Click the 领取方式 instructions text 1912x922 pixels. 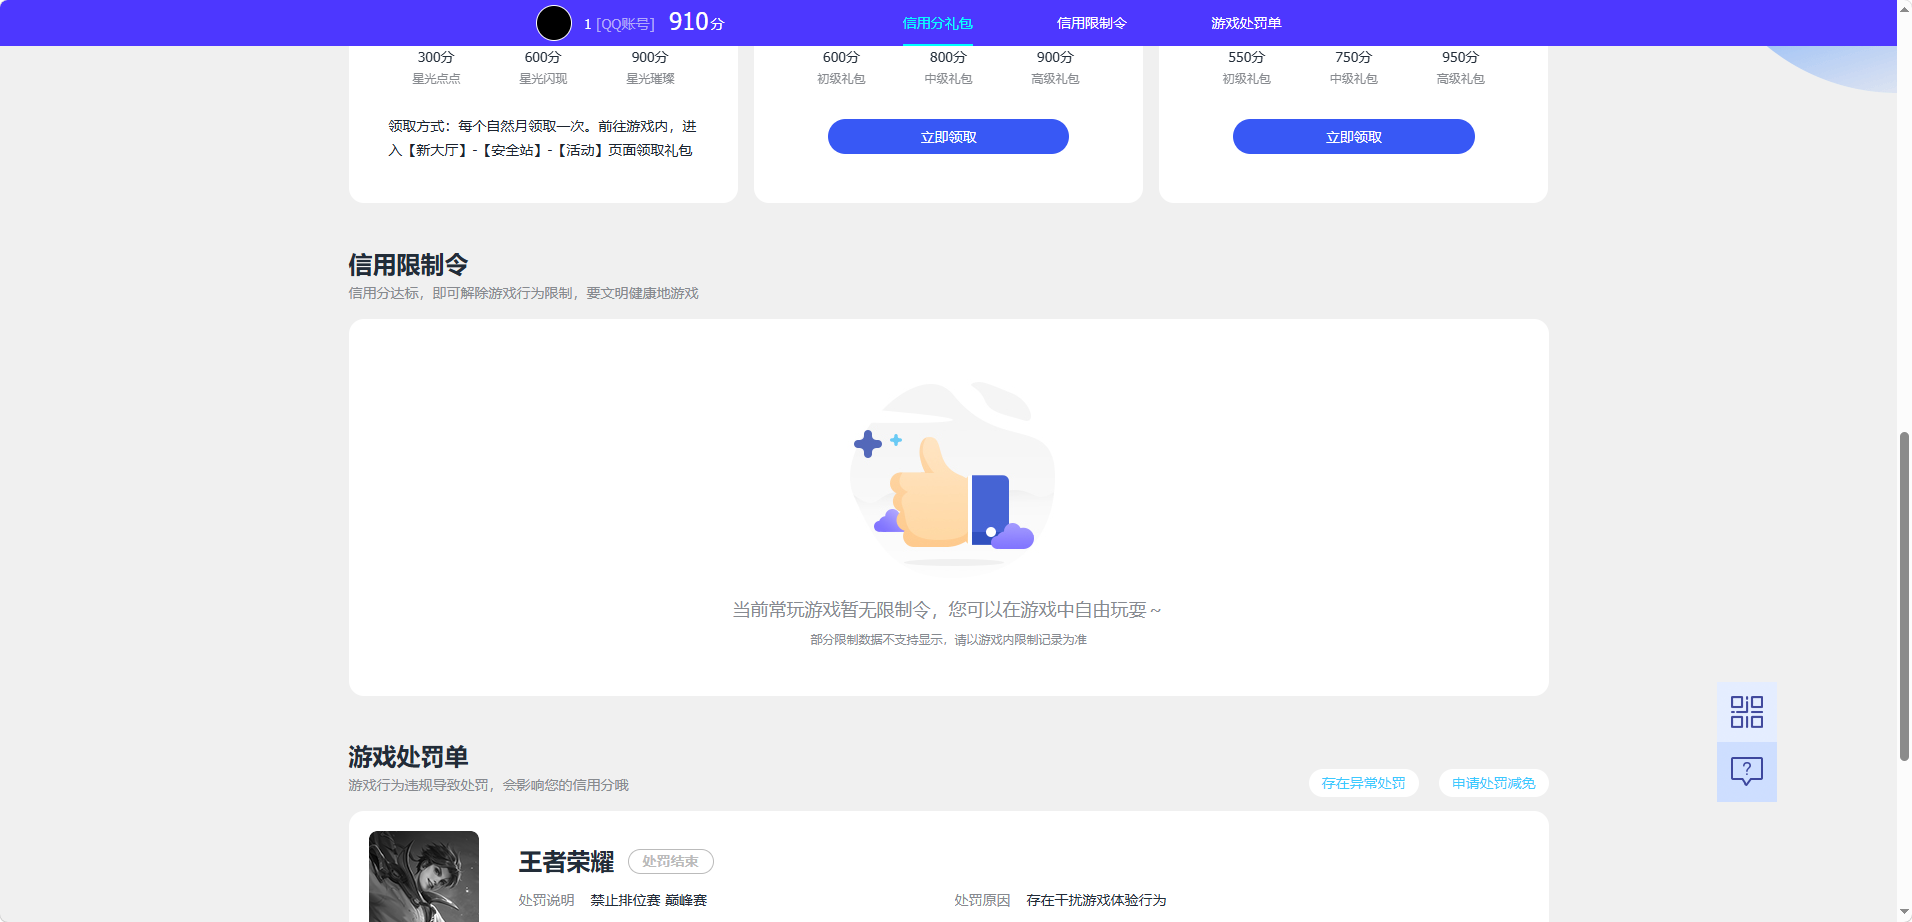[x=543, y=138]
